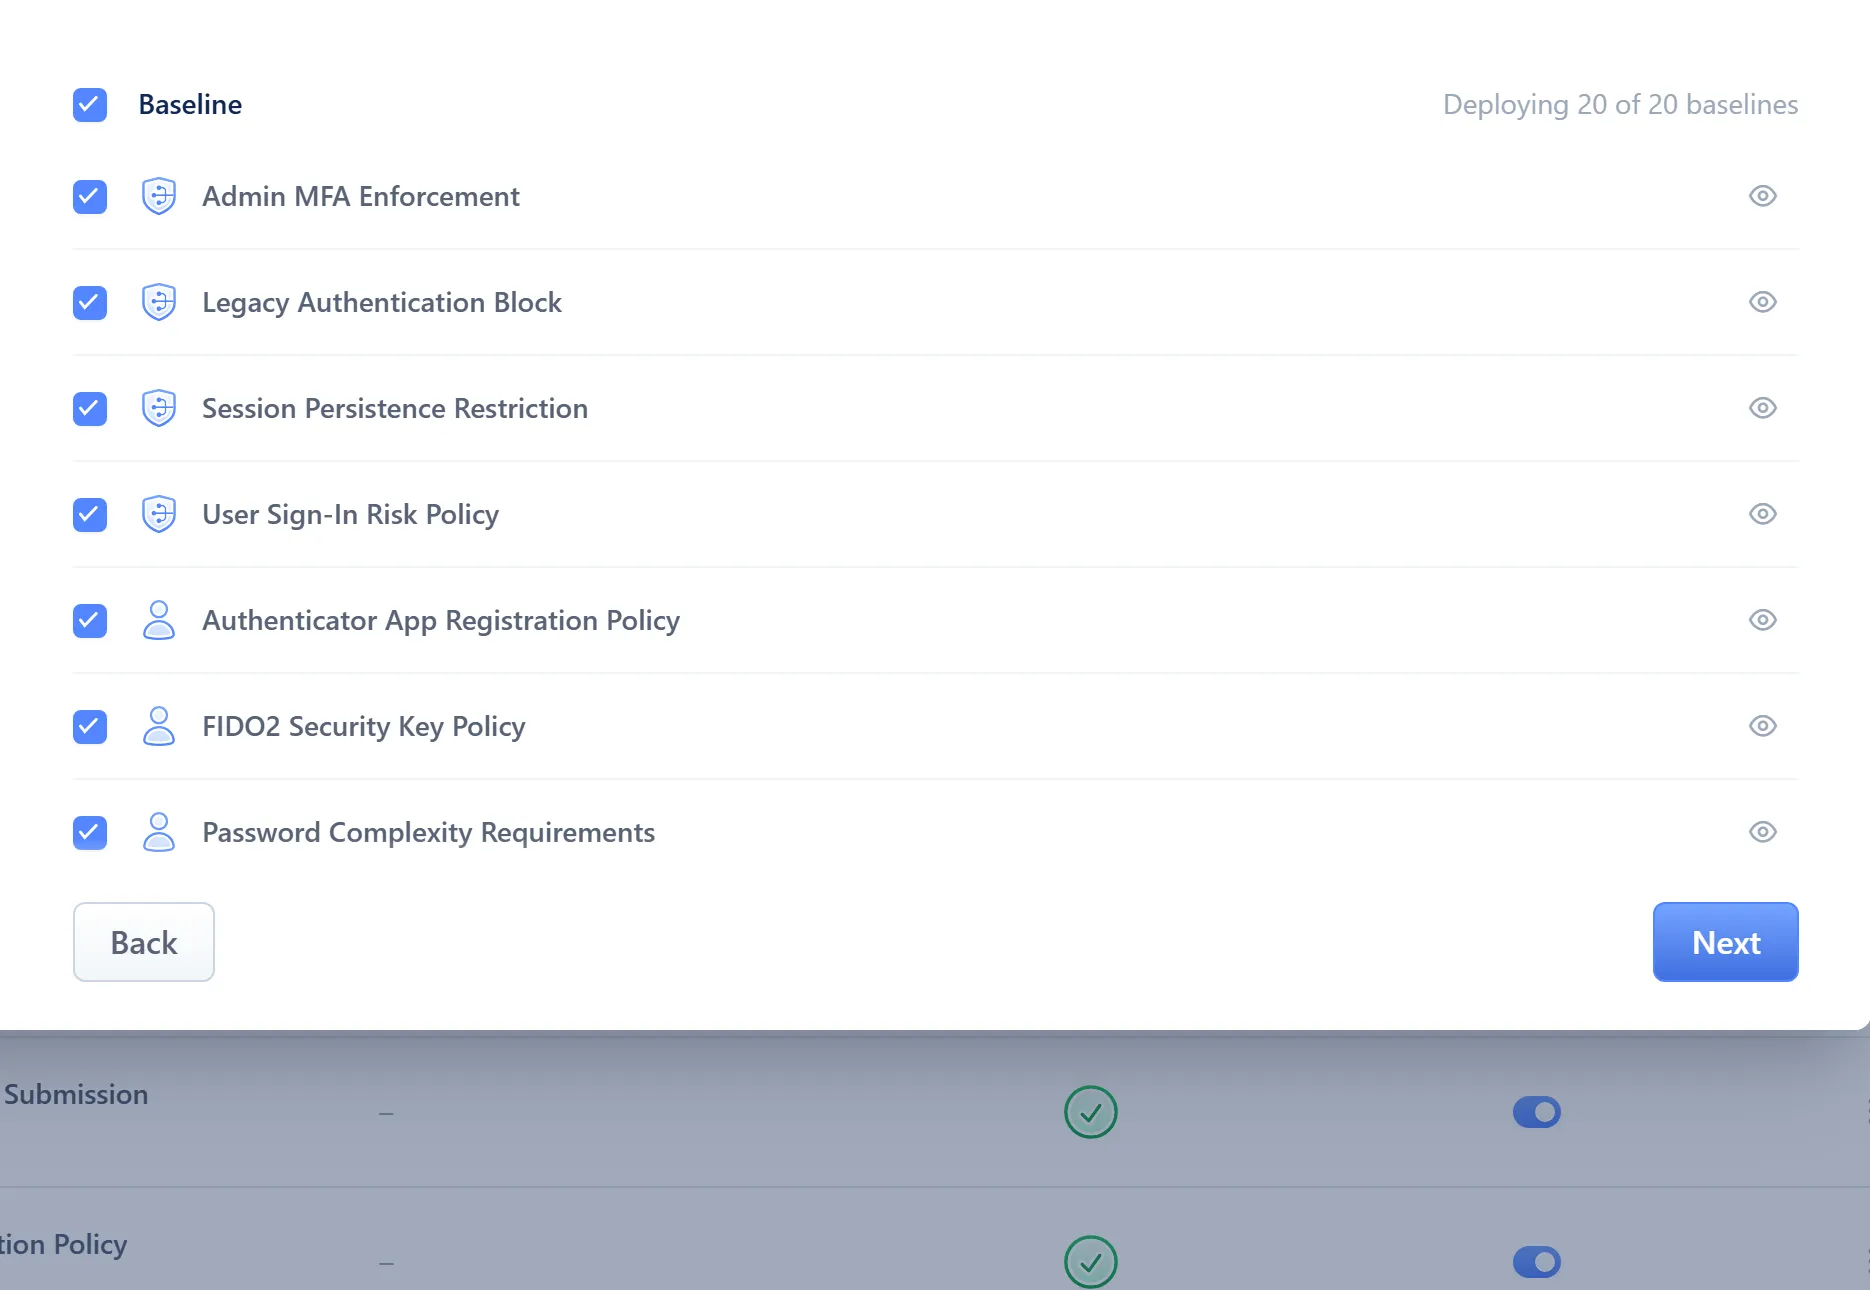Preview User Sign-In Risk Policy eye icon
Viewport: 1870px width, 1290px height.
click(1763, 514)
